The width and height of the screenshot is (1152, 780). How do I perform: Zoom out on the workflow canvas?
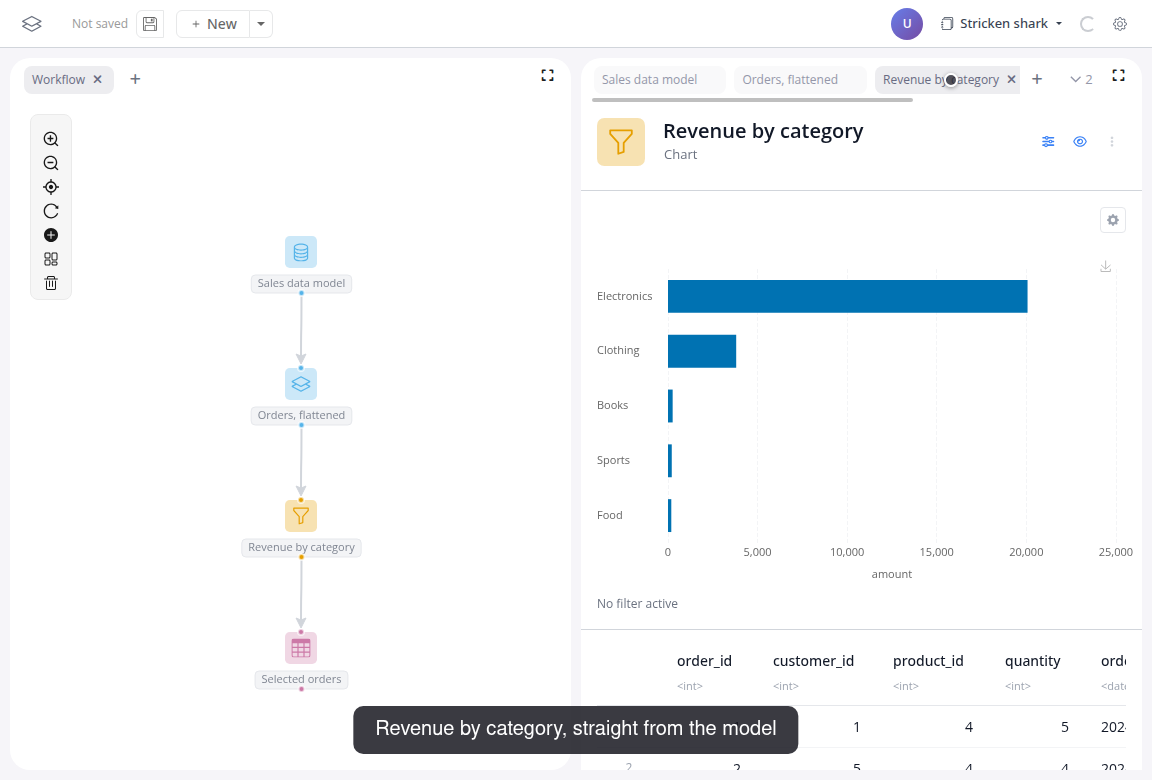tap(51, 163)
